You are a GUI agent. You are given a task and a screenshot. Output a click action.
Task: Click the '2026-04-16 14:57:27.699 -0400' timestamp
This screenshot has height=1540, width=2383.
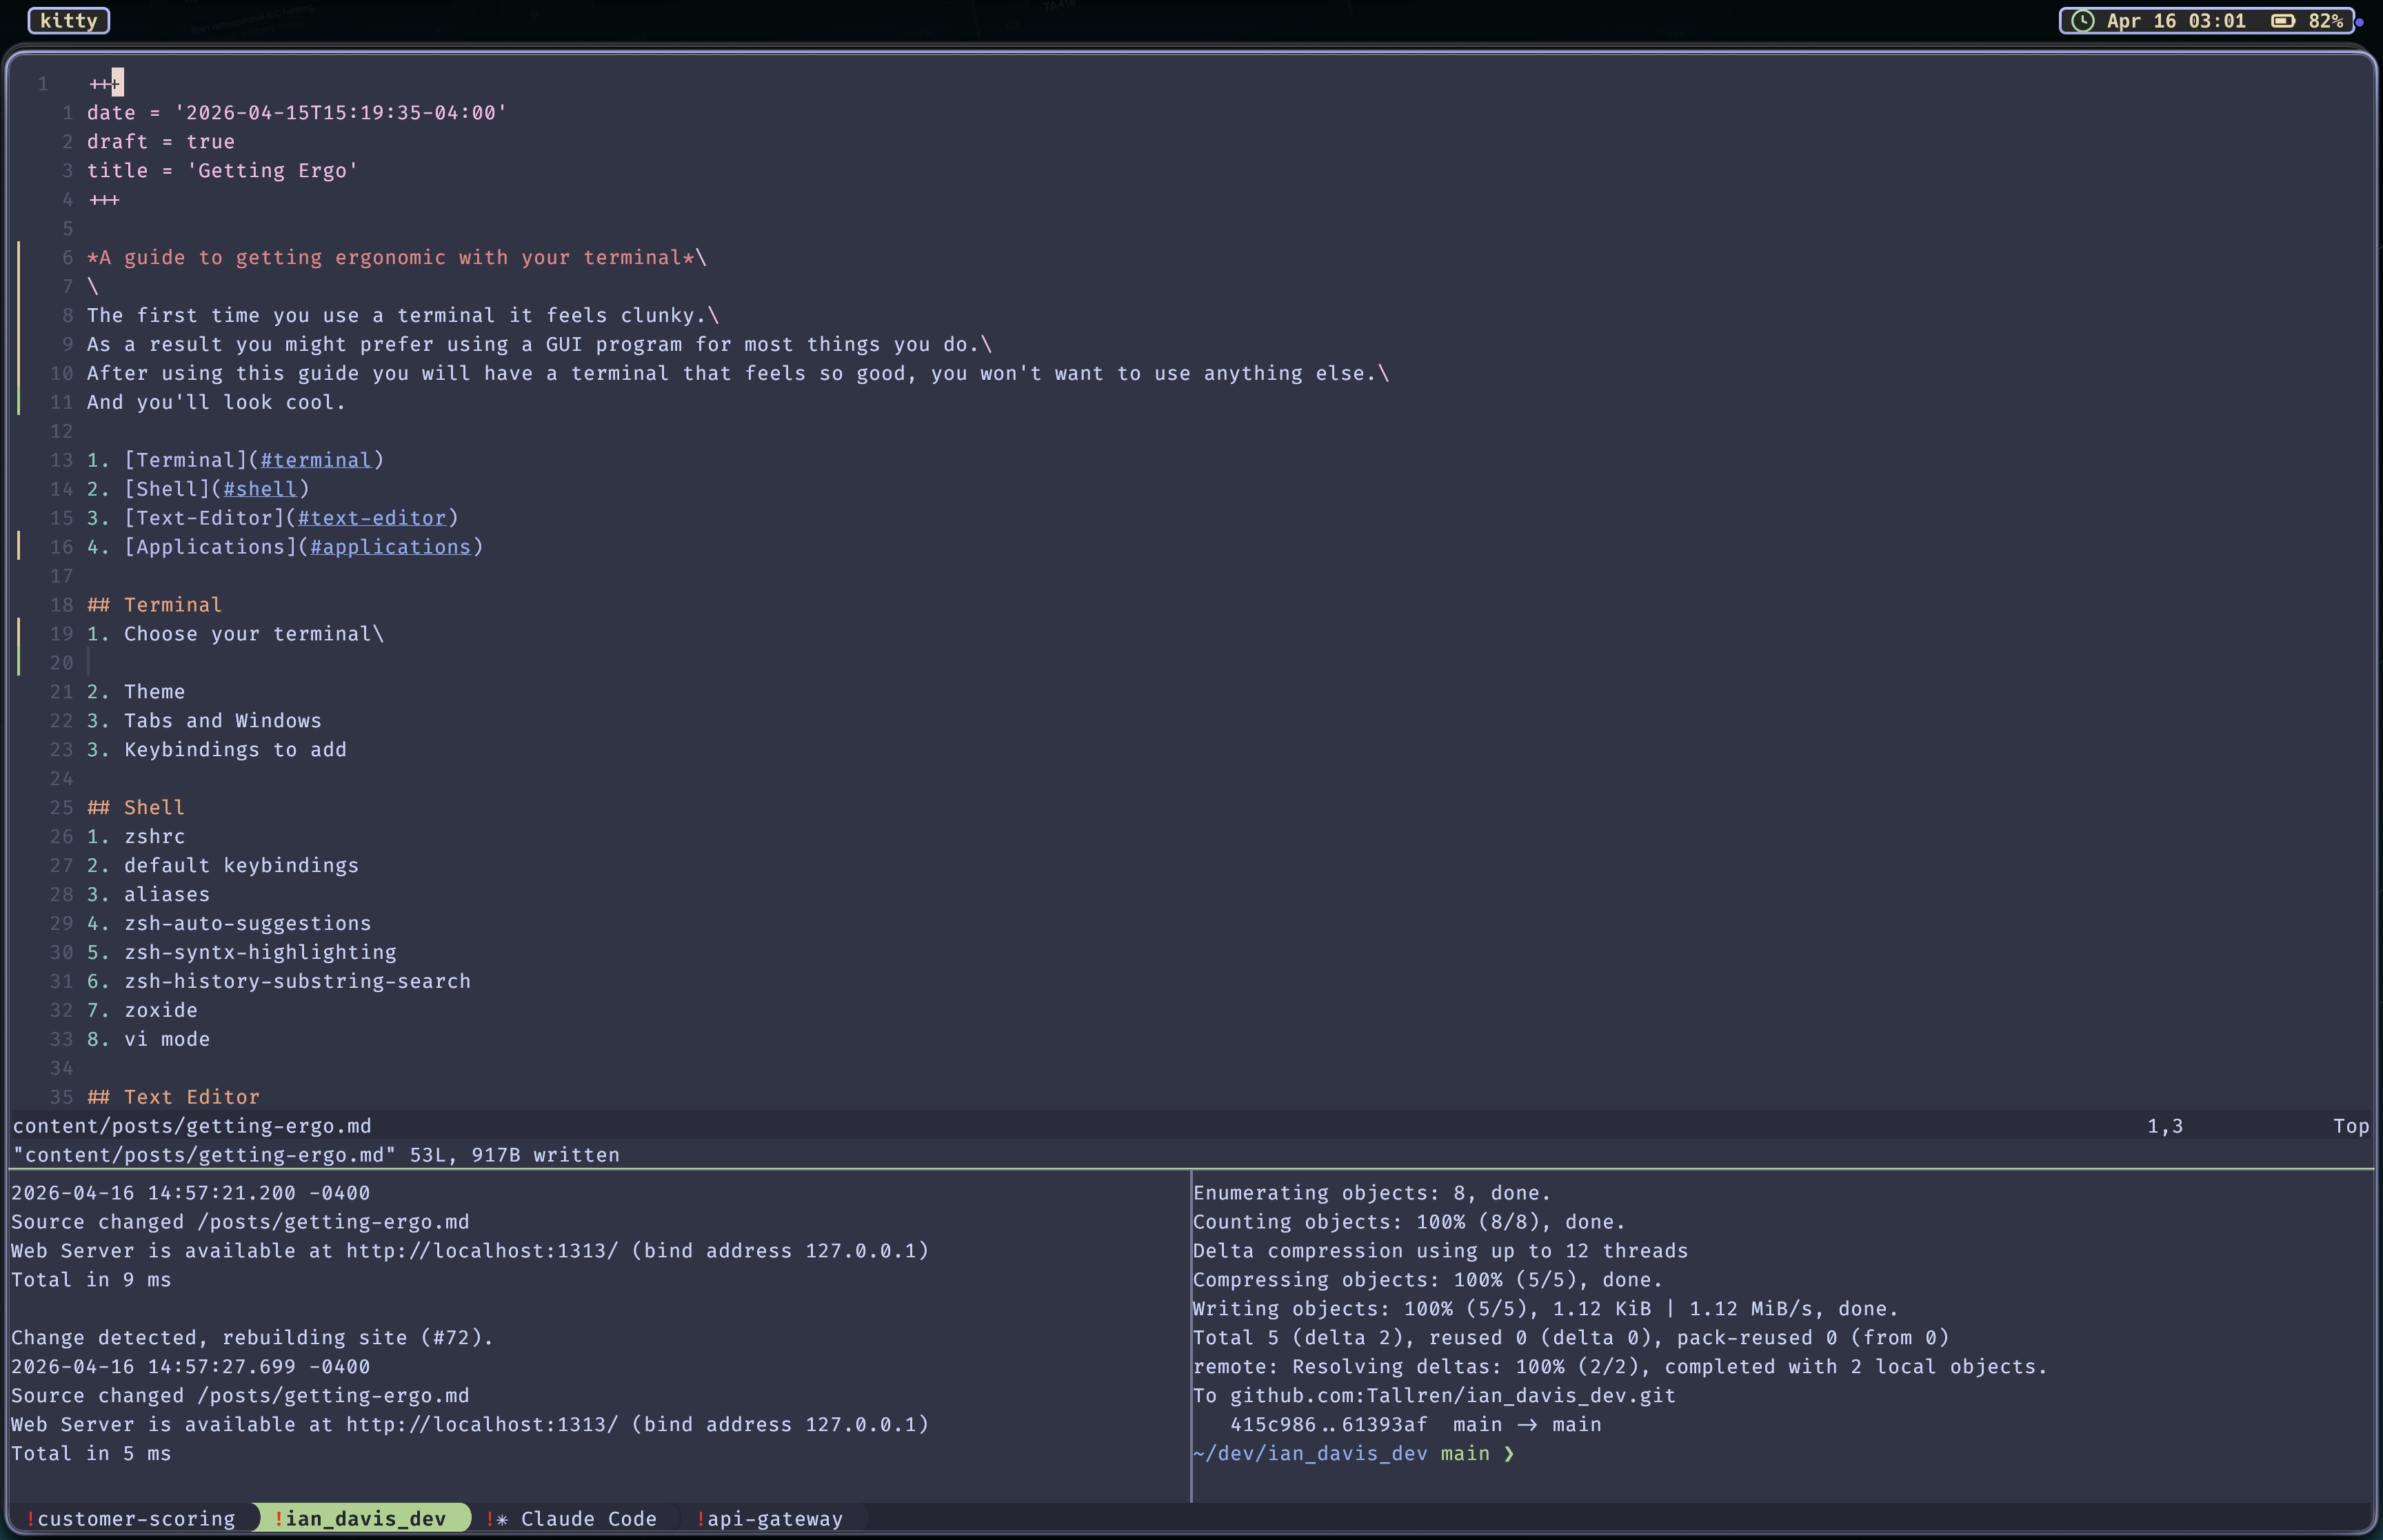coord(190,1367)
